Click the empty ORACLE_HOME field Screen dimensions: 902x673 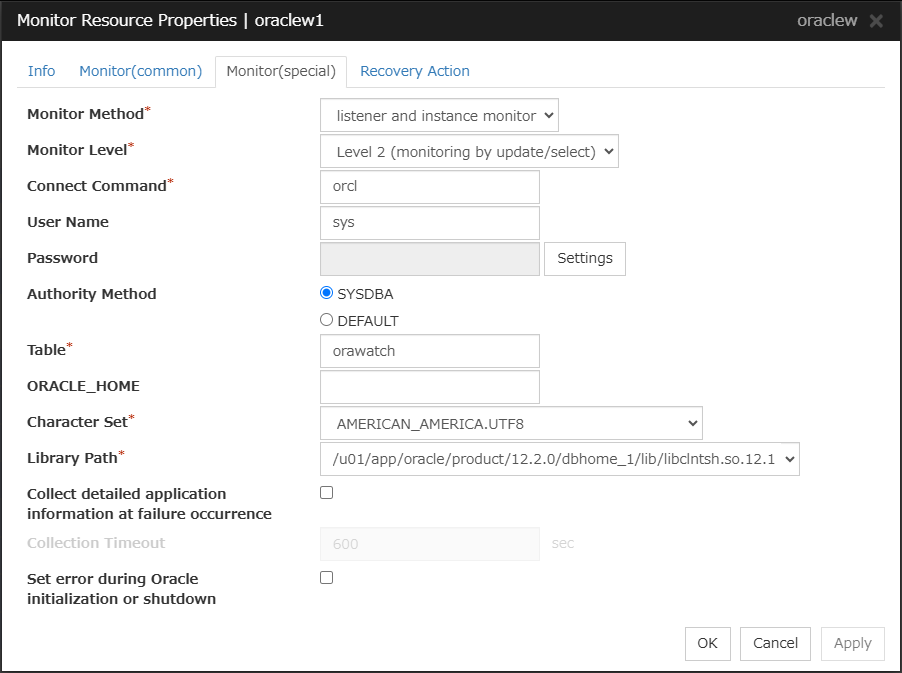[429, 387]
